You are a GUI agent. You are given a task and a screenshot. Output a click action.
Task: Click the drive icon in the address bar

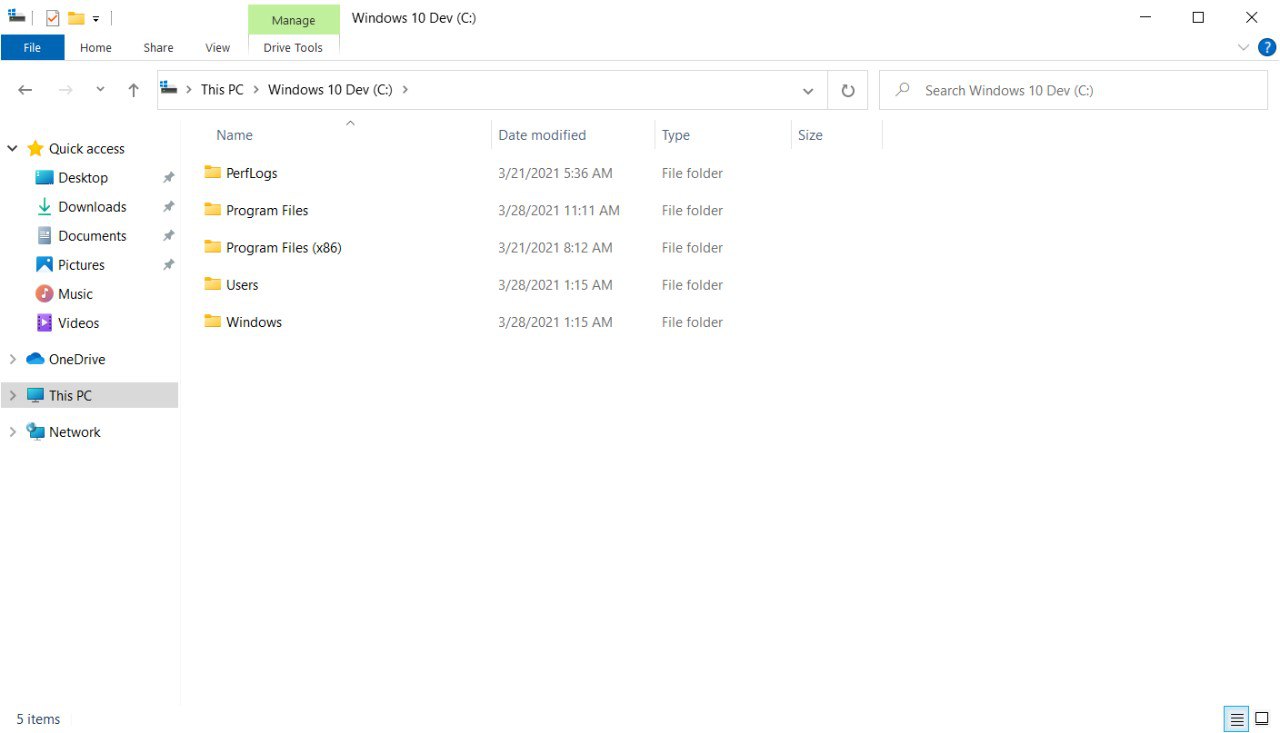point(169,89)
